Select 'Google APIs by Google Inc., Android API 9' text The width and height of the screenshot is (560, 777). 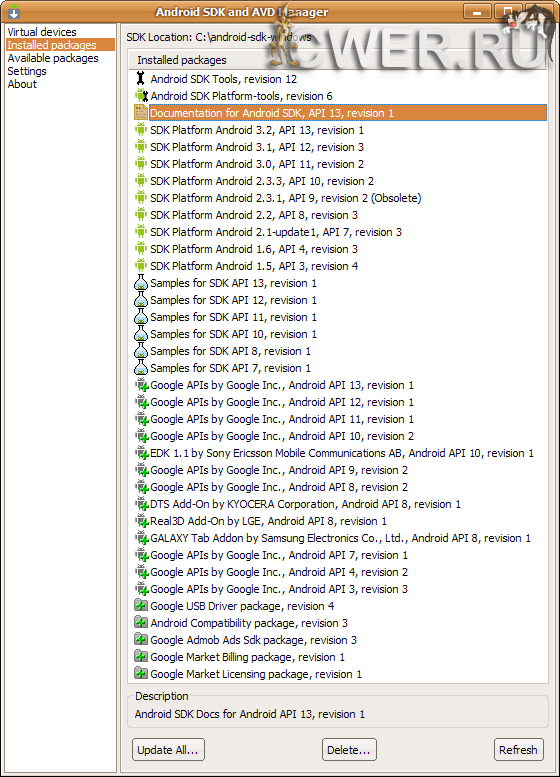tap(279, 470)
